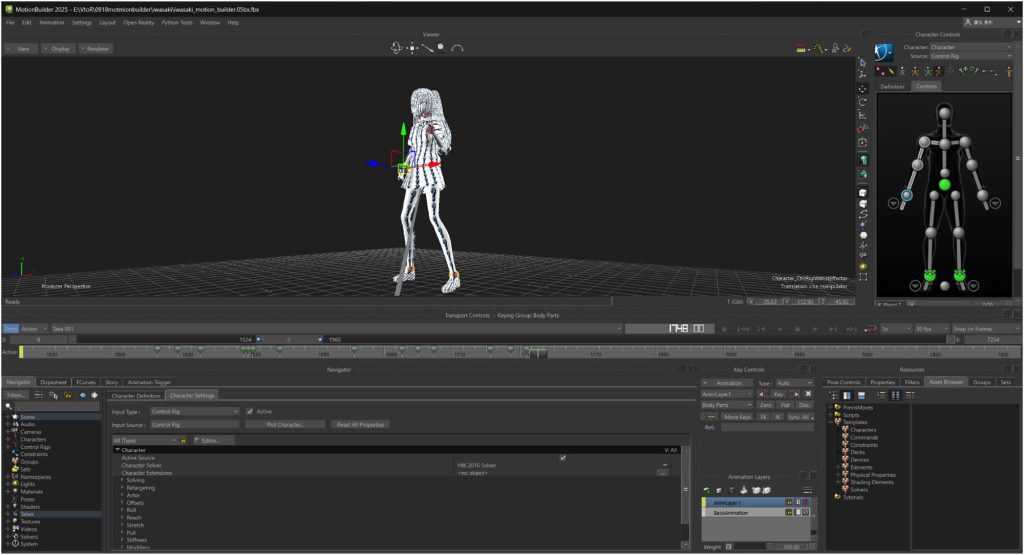
Task: Switch to the FCurves tab
Action: [85, 381]
